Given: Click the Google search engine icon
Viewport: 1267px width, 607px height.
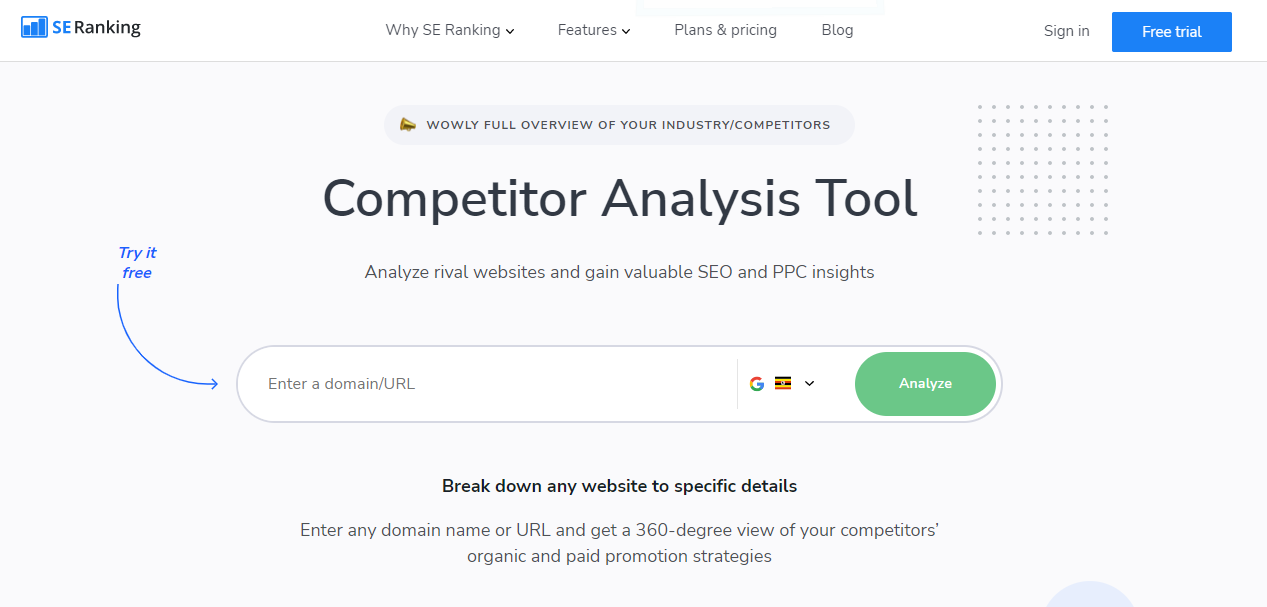Looking at the screenshot, I should point(757,384).
